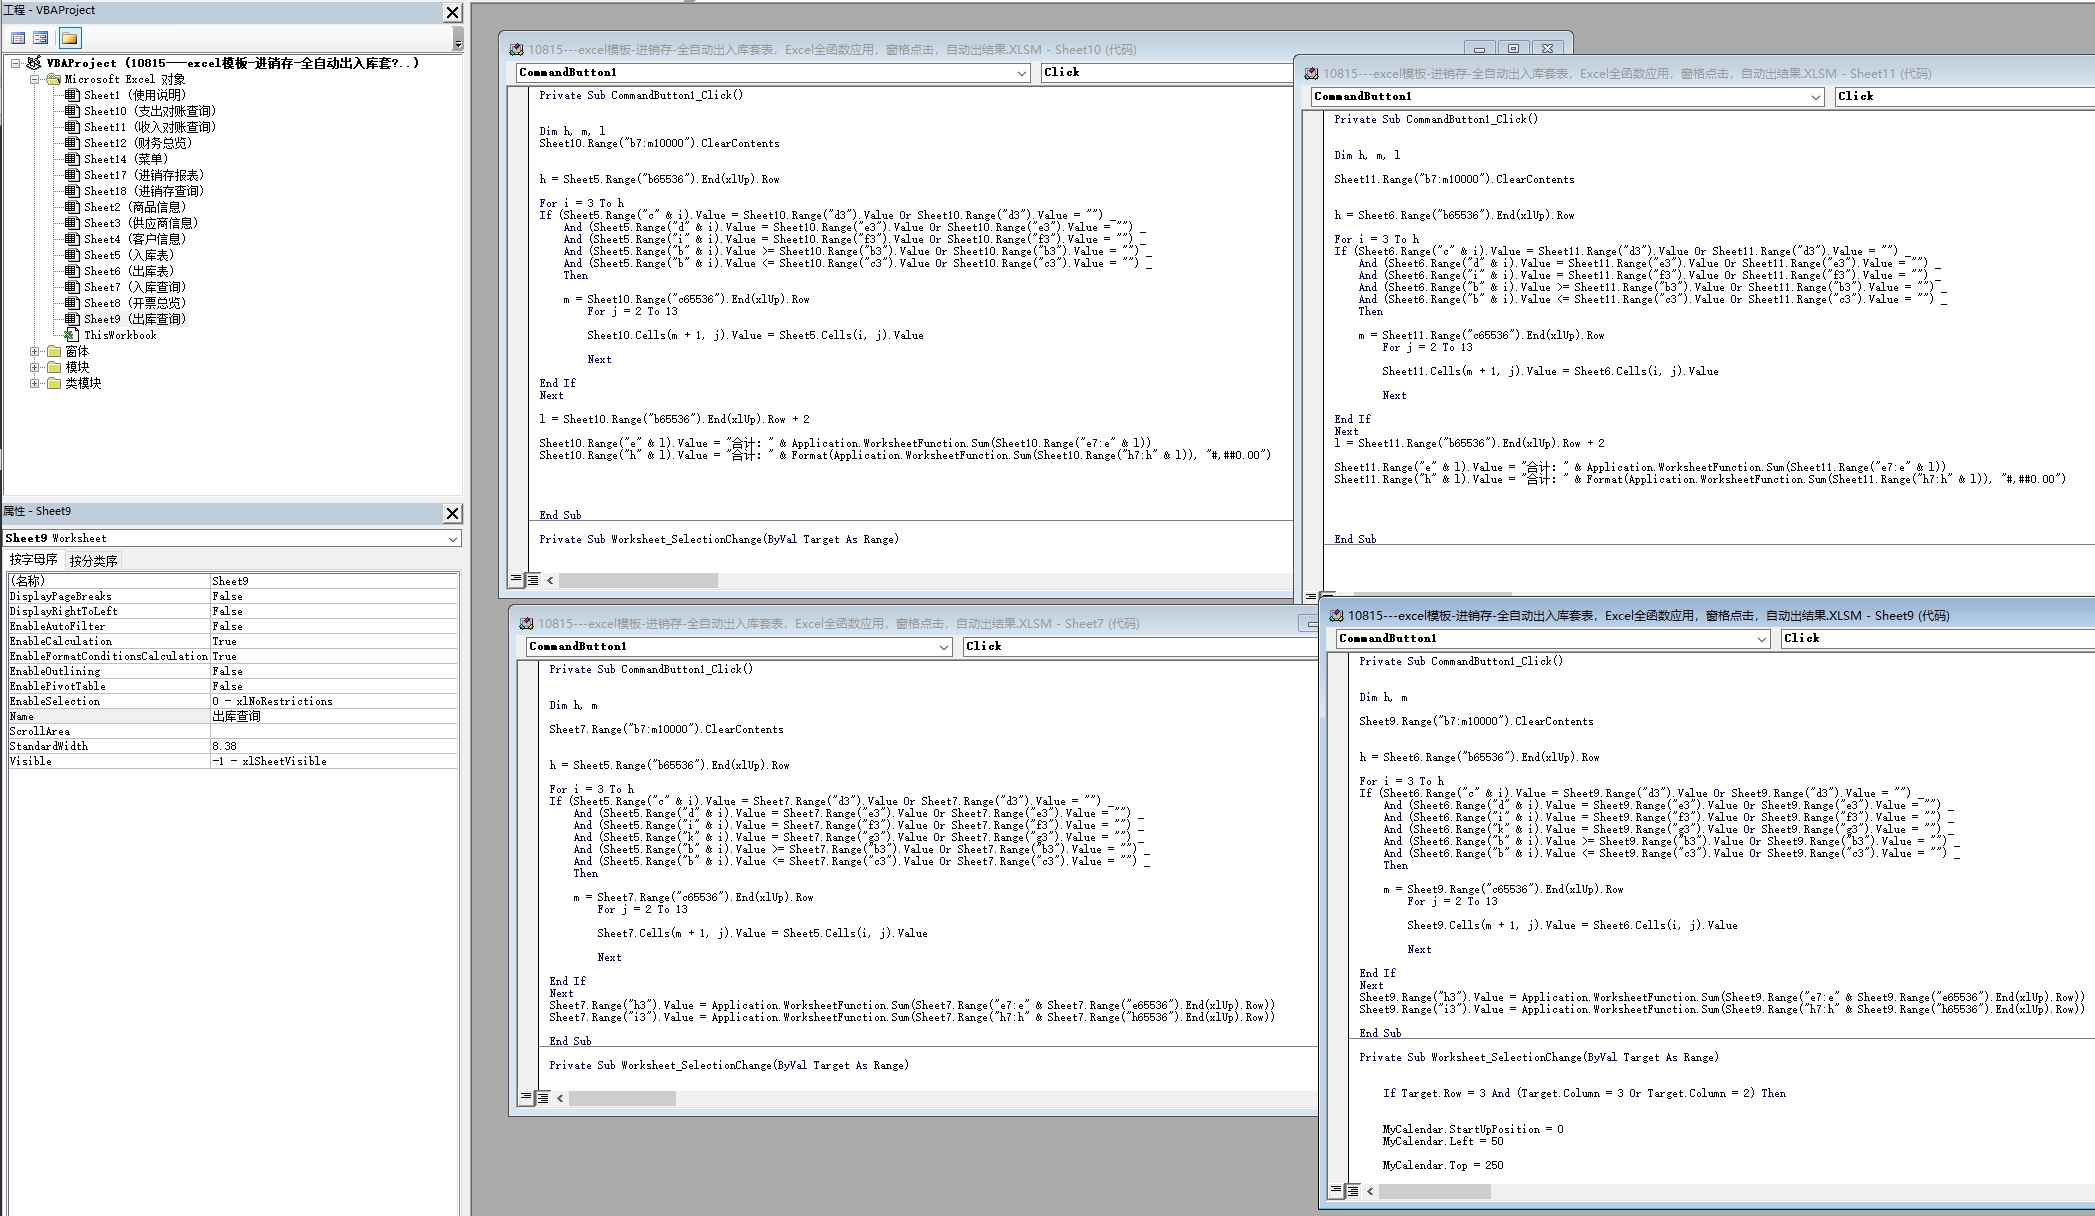The height and width of the screenshot is (1216, 2095).
Task: Close the Project explorer panel
Action: pos(453,13)
